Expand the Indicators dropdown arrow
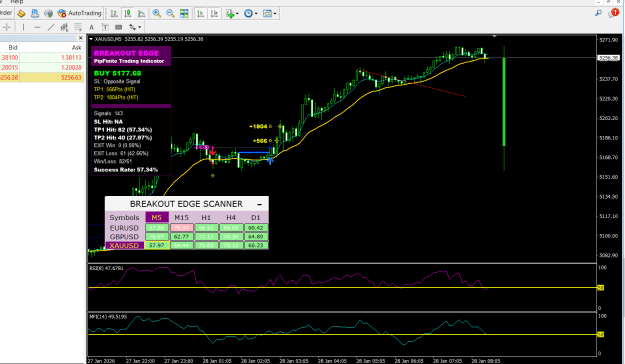 (x=237, y=14)
